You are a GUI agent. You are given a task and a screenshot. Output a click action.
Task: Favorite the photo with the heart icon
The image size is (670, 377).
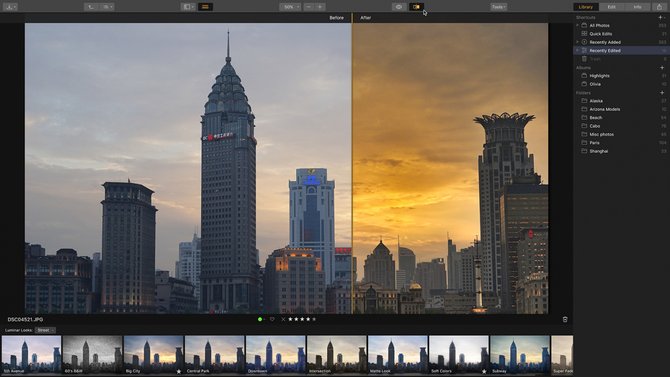click(x=272, y=319)
